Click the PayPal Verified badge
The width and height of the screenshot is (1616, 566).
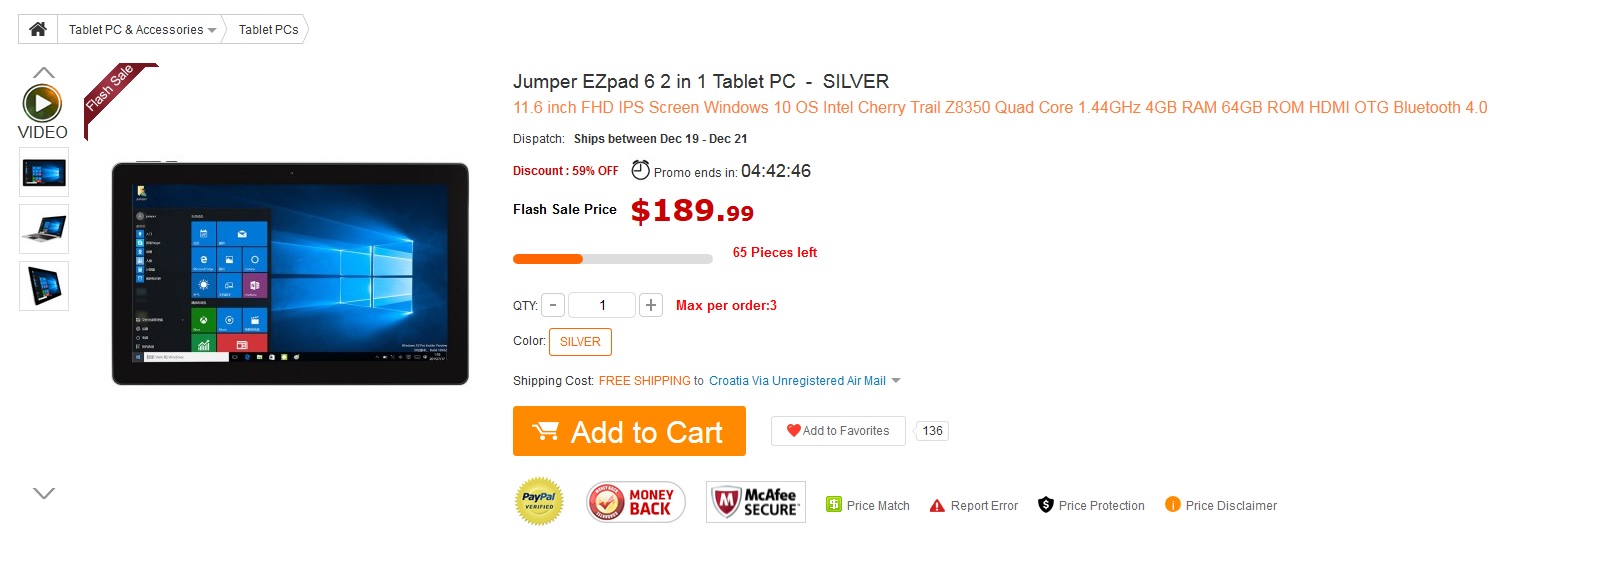coord(539,501)
